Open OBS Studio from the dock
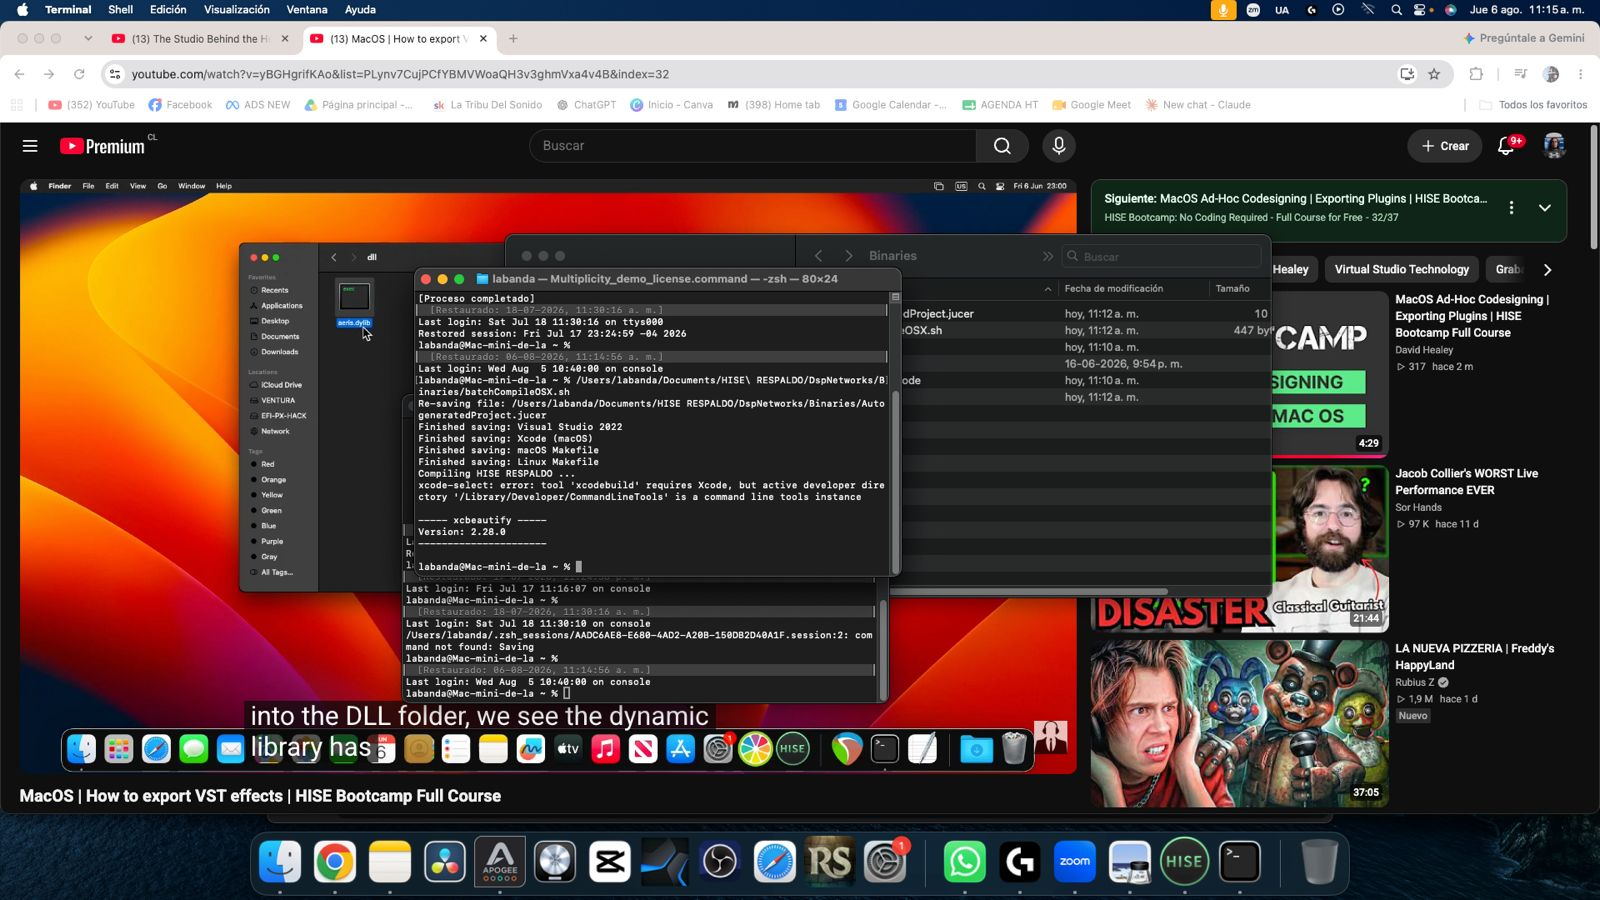 720,862
